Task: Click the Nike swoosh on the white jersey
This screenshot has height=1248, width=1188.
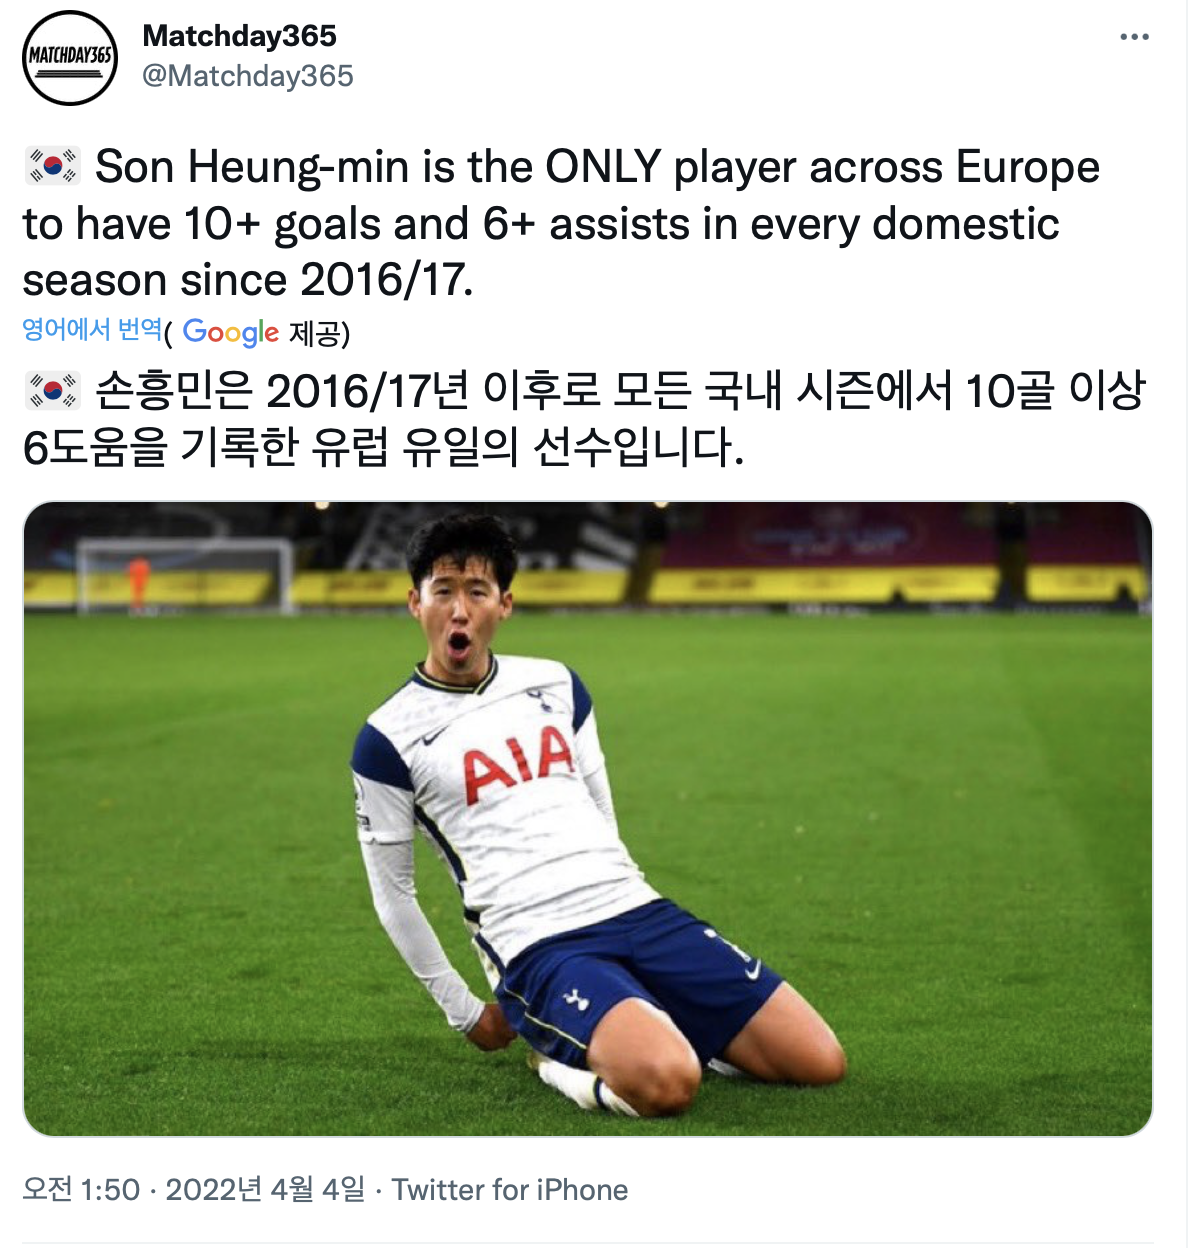Action: (x=434, y=739)
